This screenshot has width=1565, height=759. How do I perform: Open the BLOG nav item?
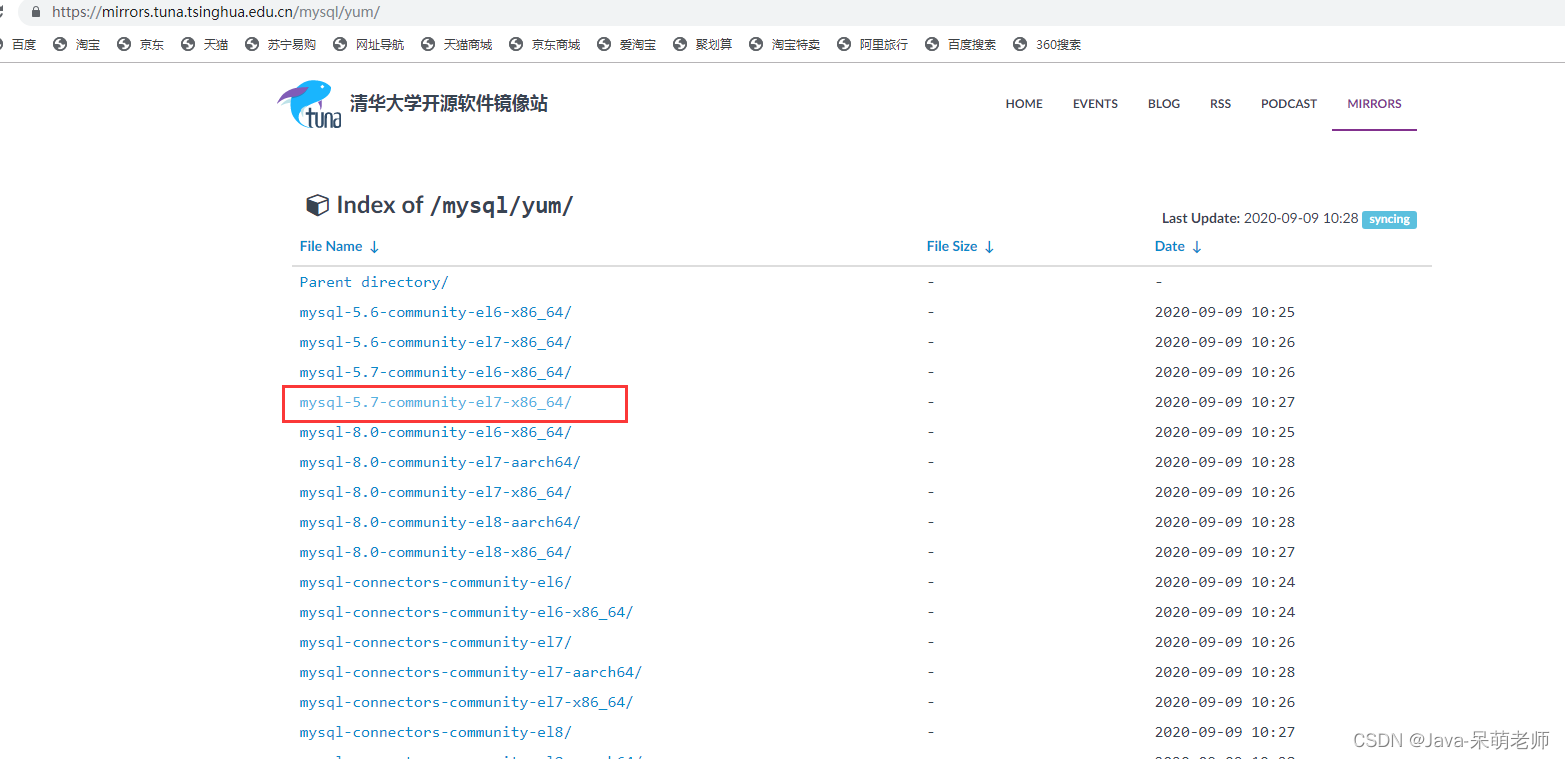tap(1164, 103)
